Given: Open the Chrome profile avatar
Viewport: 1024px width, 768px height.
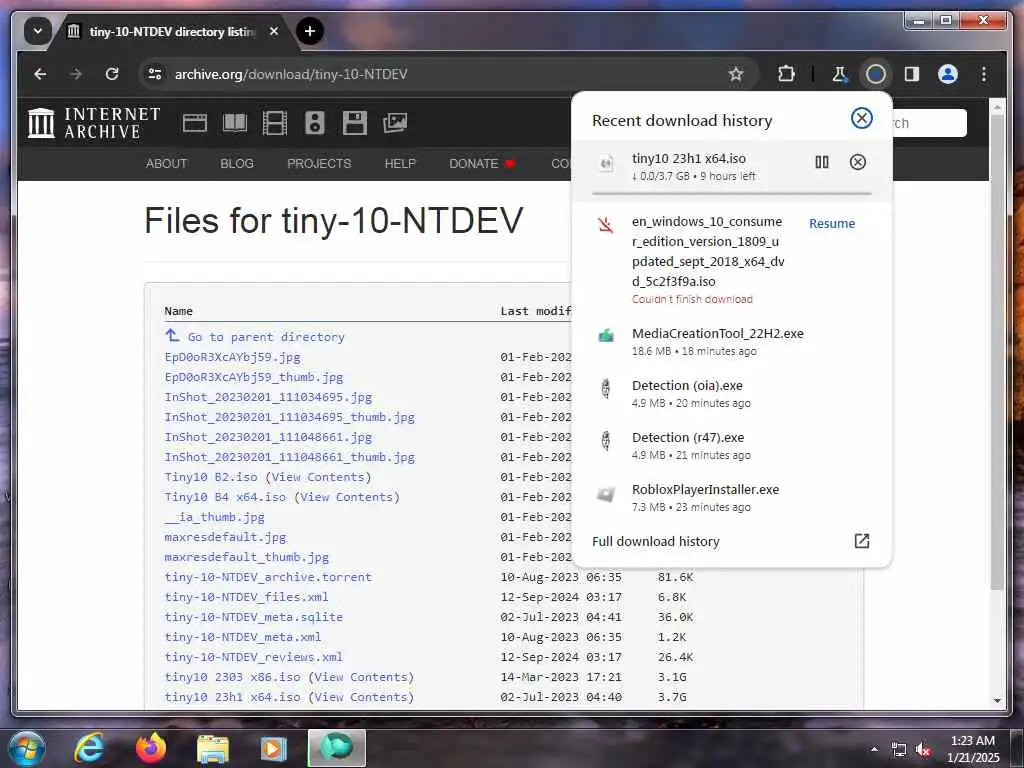Looking at the screenshot, I should (948, 74).
